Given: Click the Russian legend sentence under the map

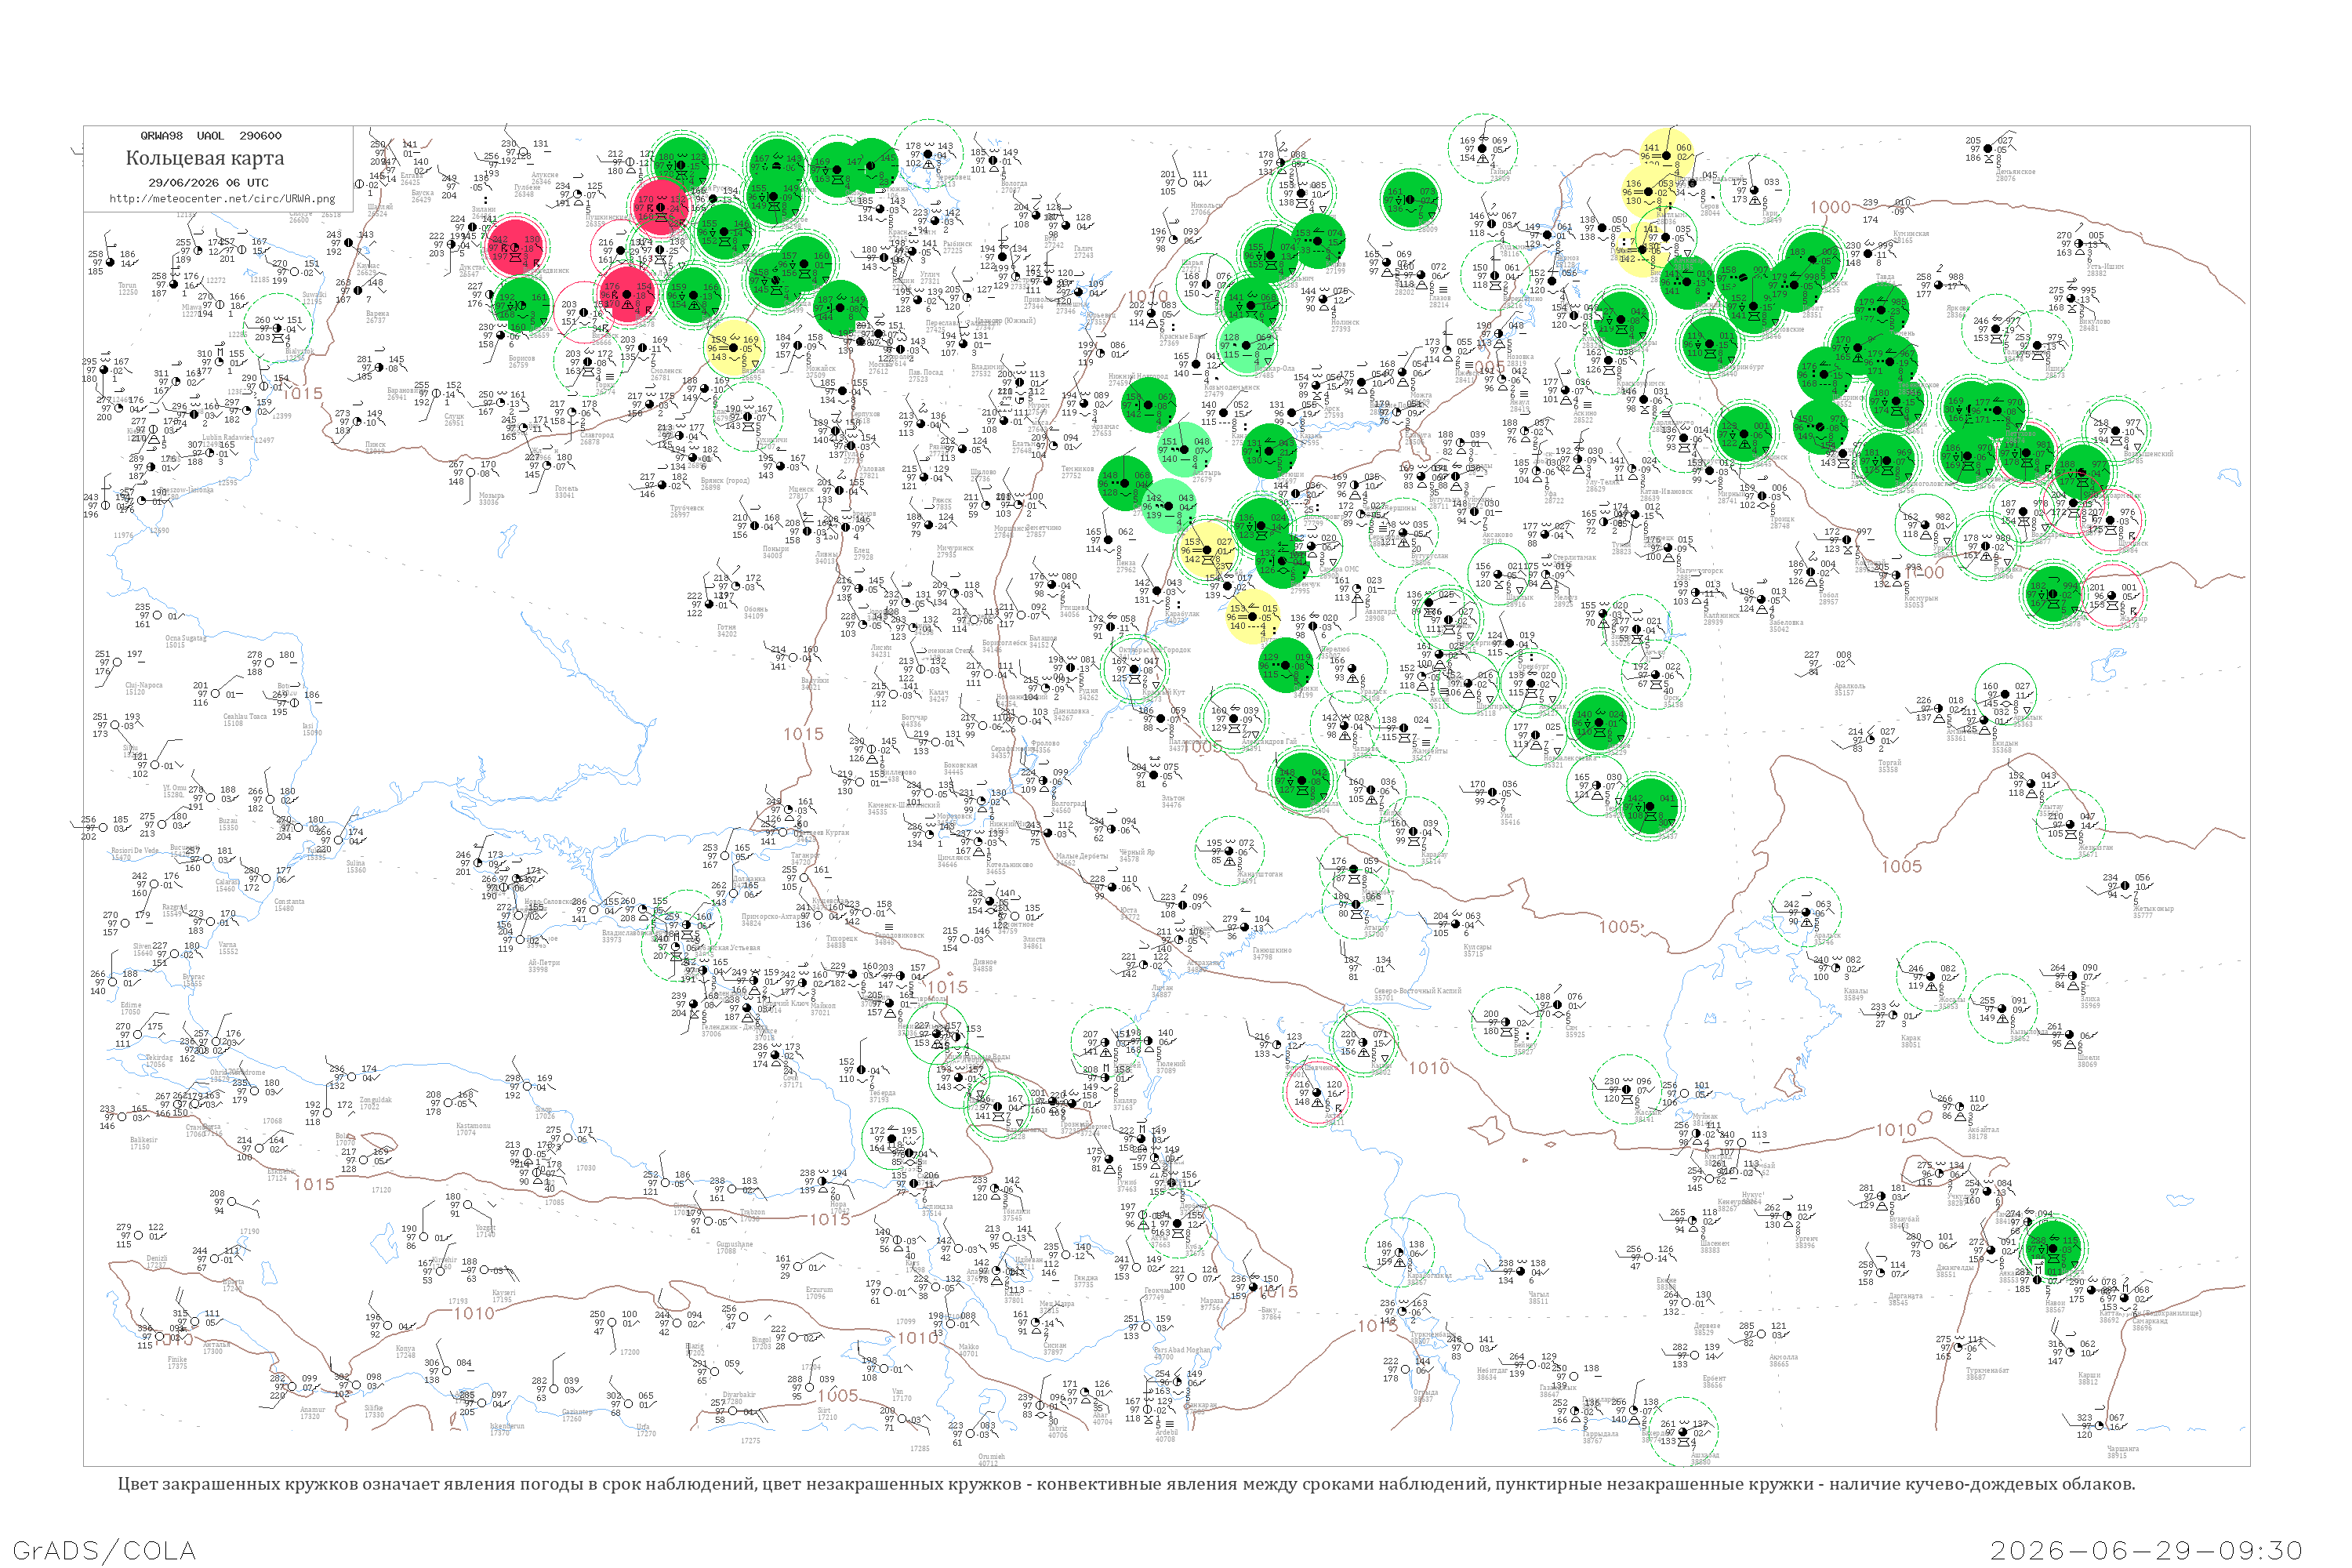Looking at the screenshot, I should tap(1126, 1484).
